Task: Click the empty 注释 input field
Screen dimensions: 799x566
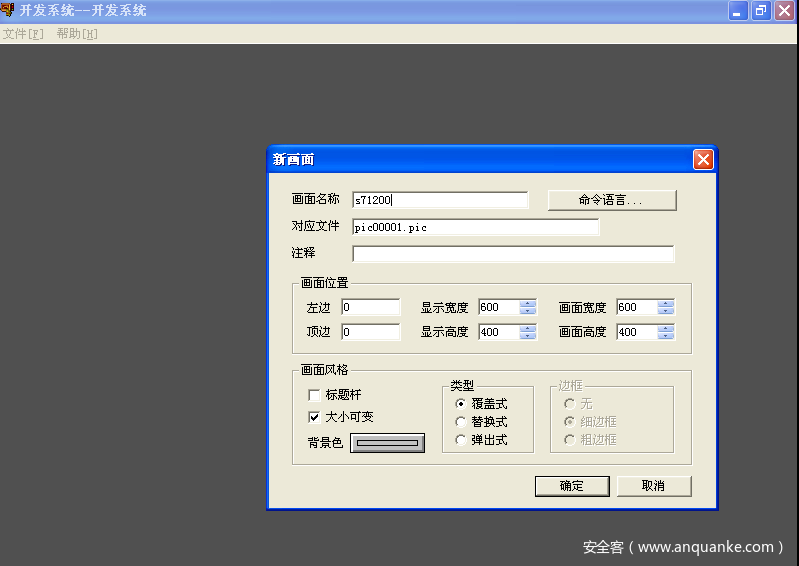Action: click(x=513, y=254)
